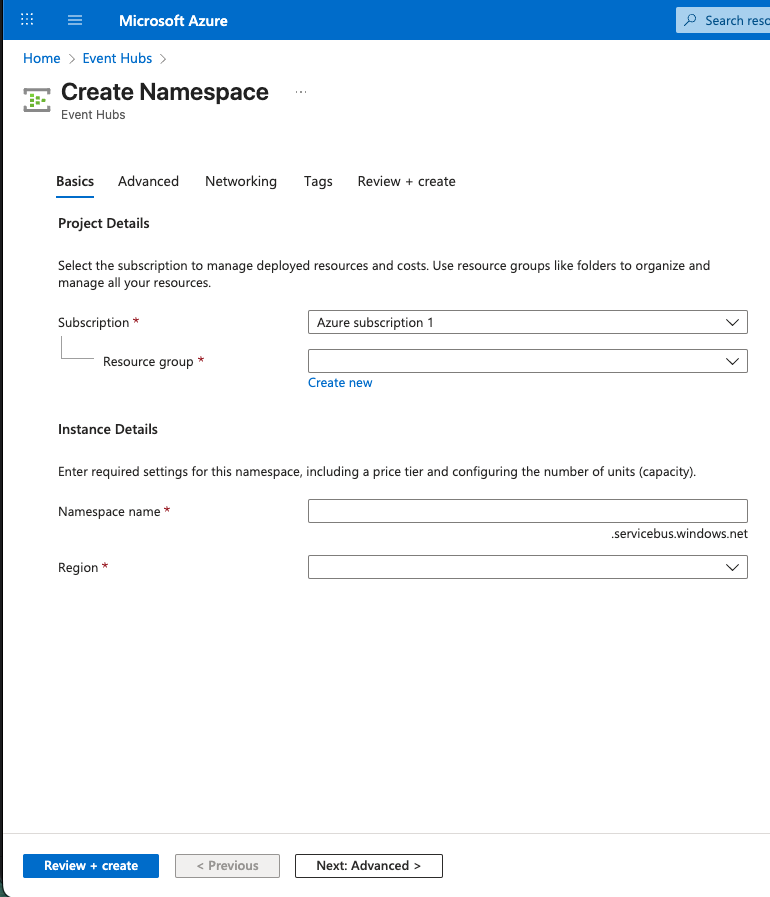Click the Instance Details heading

(108, 429)
